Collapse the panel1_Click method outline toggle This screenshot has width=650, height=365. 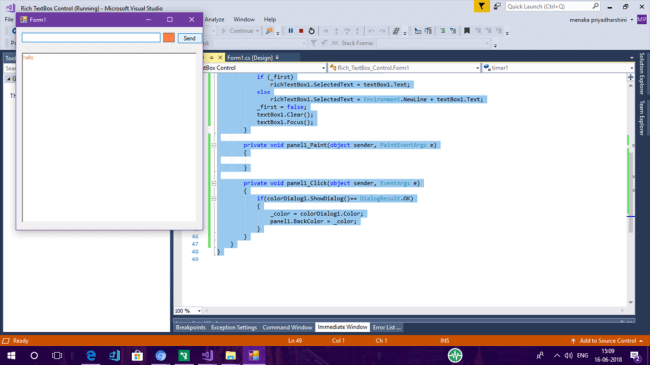coord(214,183)
